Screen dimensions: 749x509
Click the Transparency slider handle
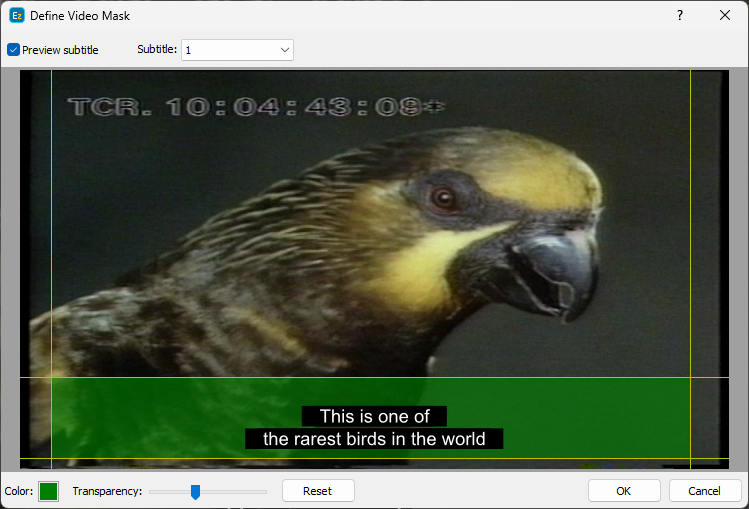[195, 491]
